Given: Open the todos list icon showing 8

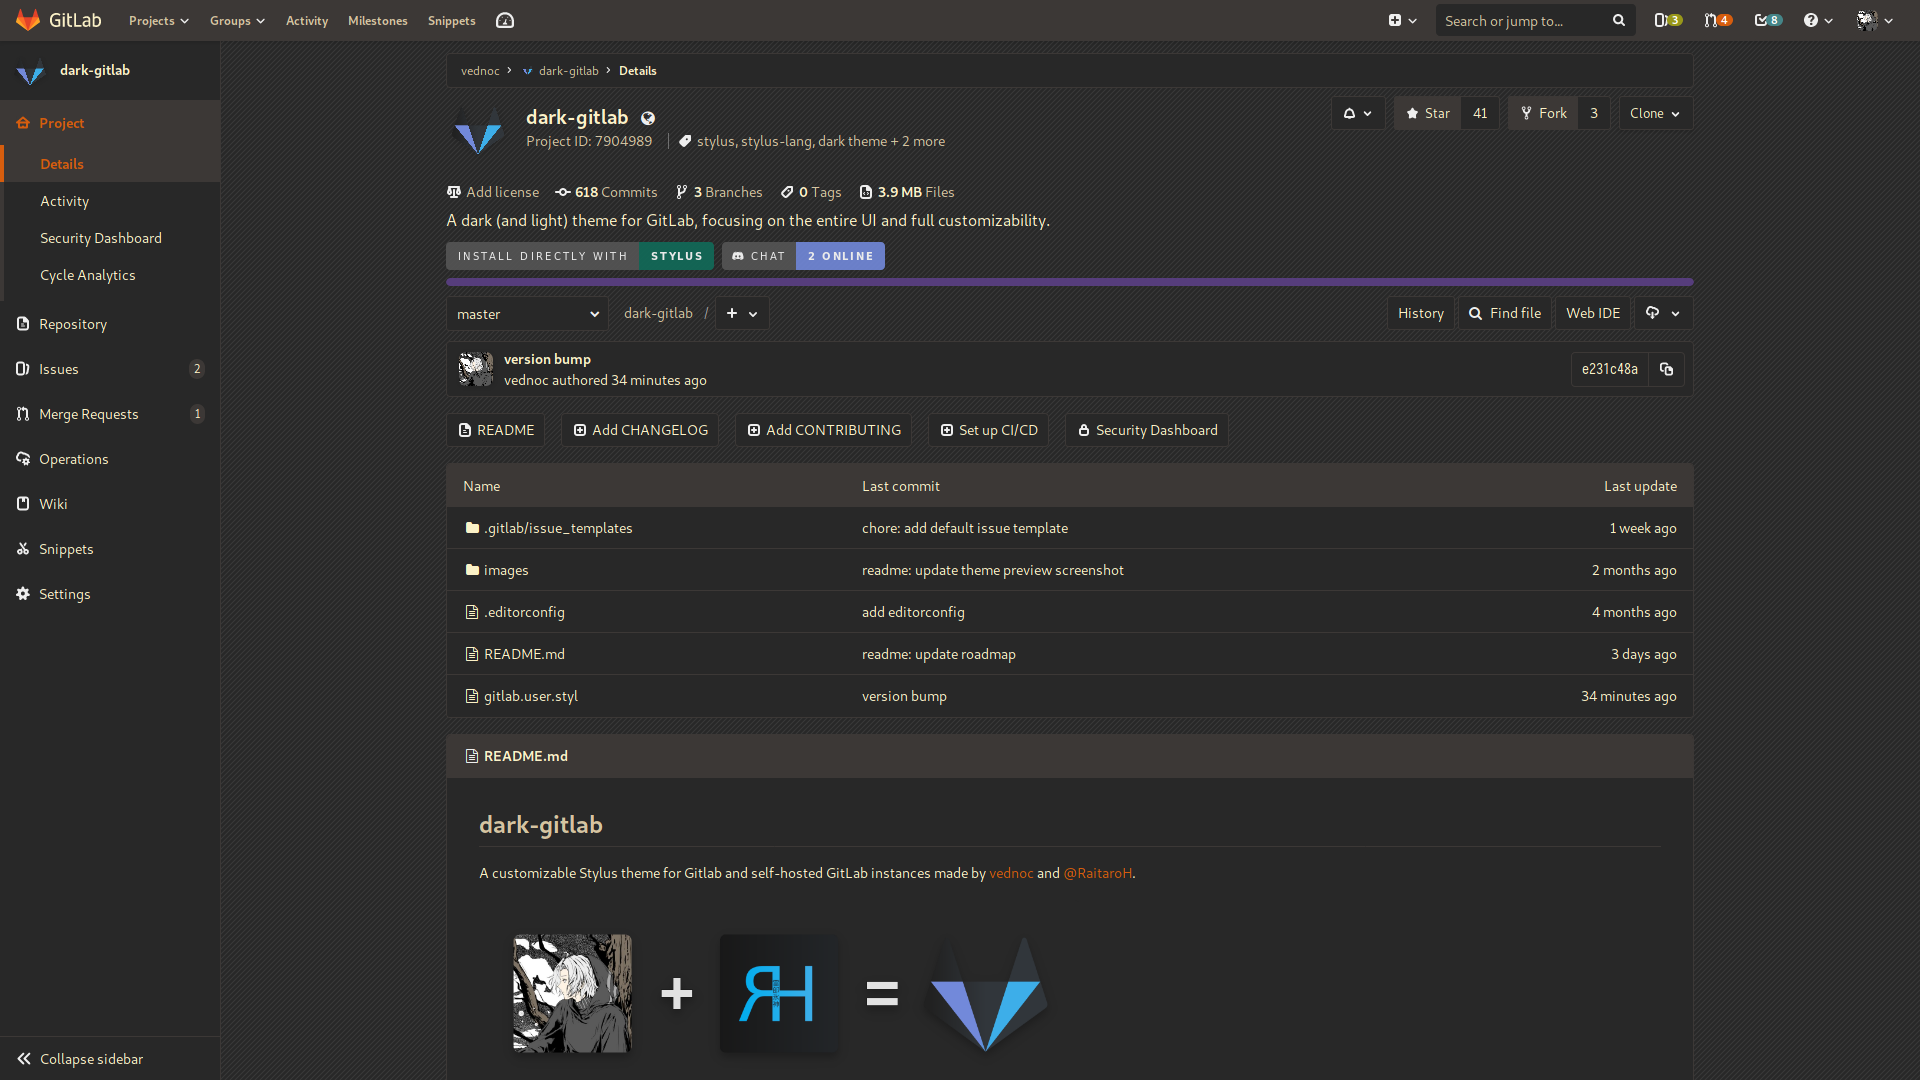Looking at the screenshot, I should pyautogui.click(x=1767, y=20).
